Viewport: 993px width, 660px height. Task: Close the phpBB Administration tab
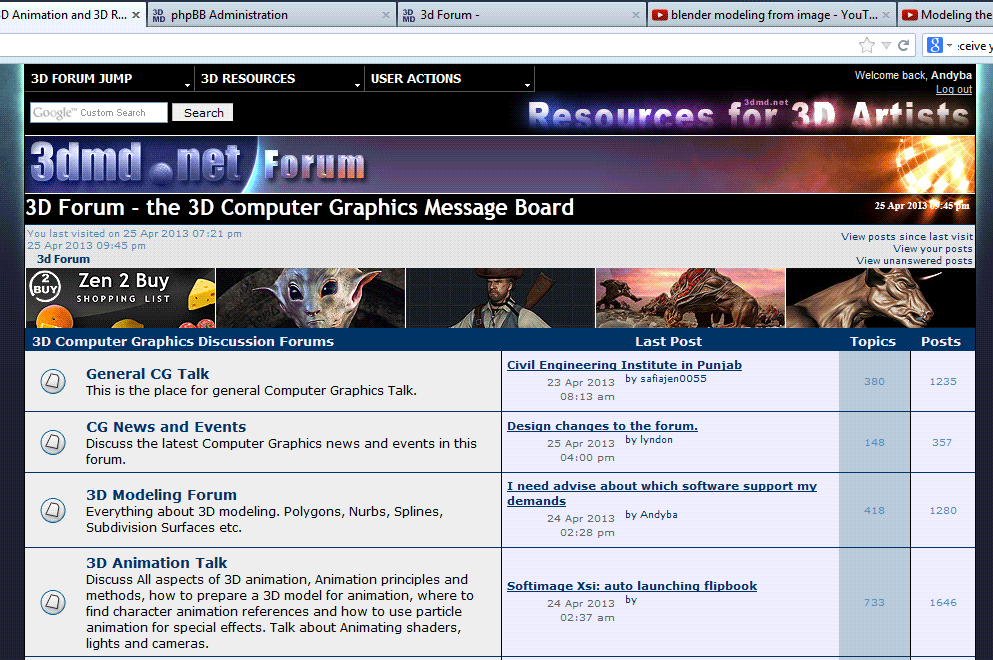pyautogui.click(x=386, y=15)
